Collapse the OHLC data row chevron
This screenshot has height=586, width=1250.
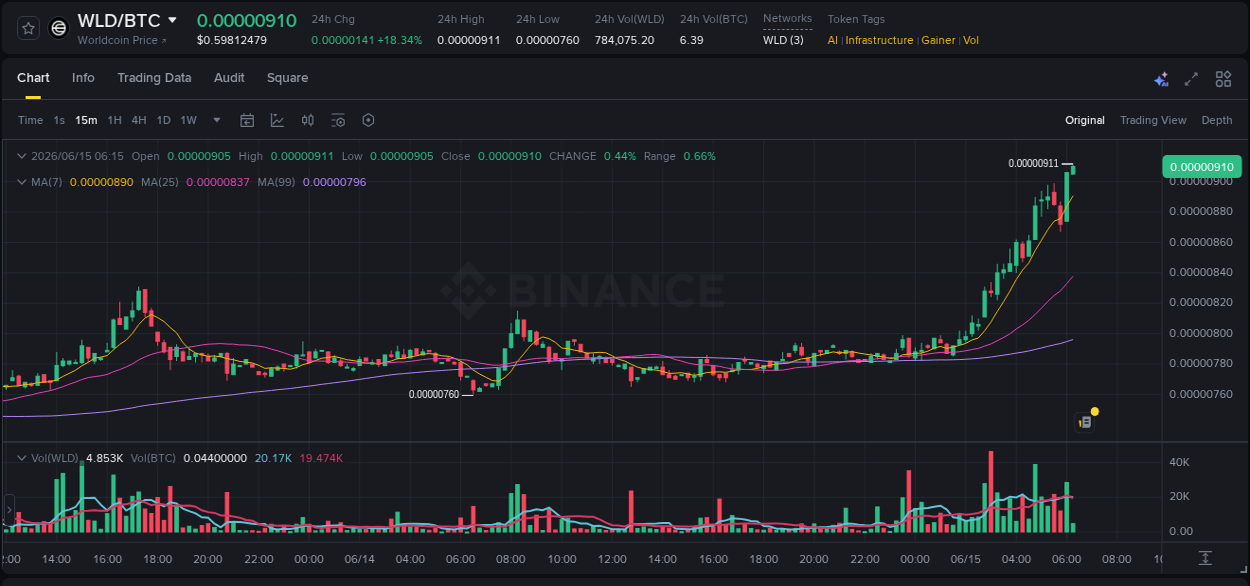22,156
